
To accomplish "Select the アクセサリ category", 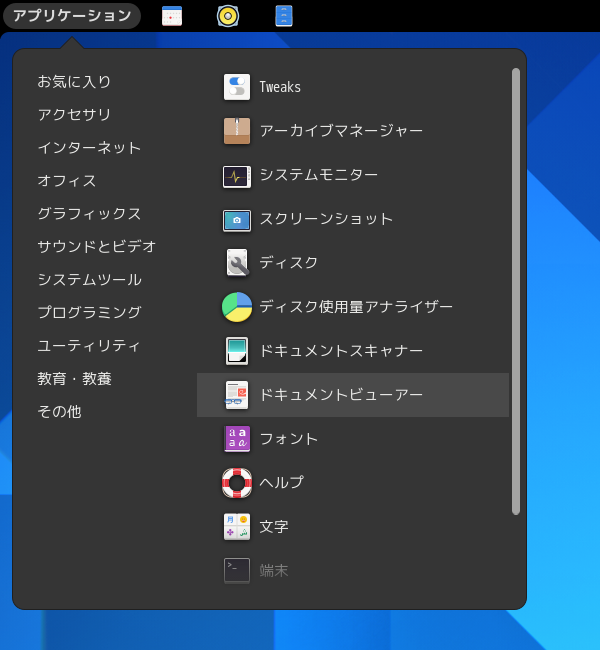I will [75, 114].
